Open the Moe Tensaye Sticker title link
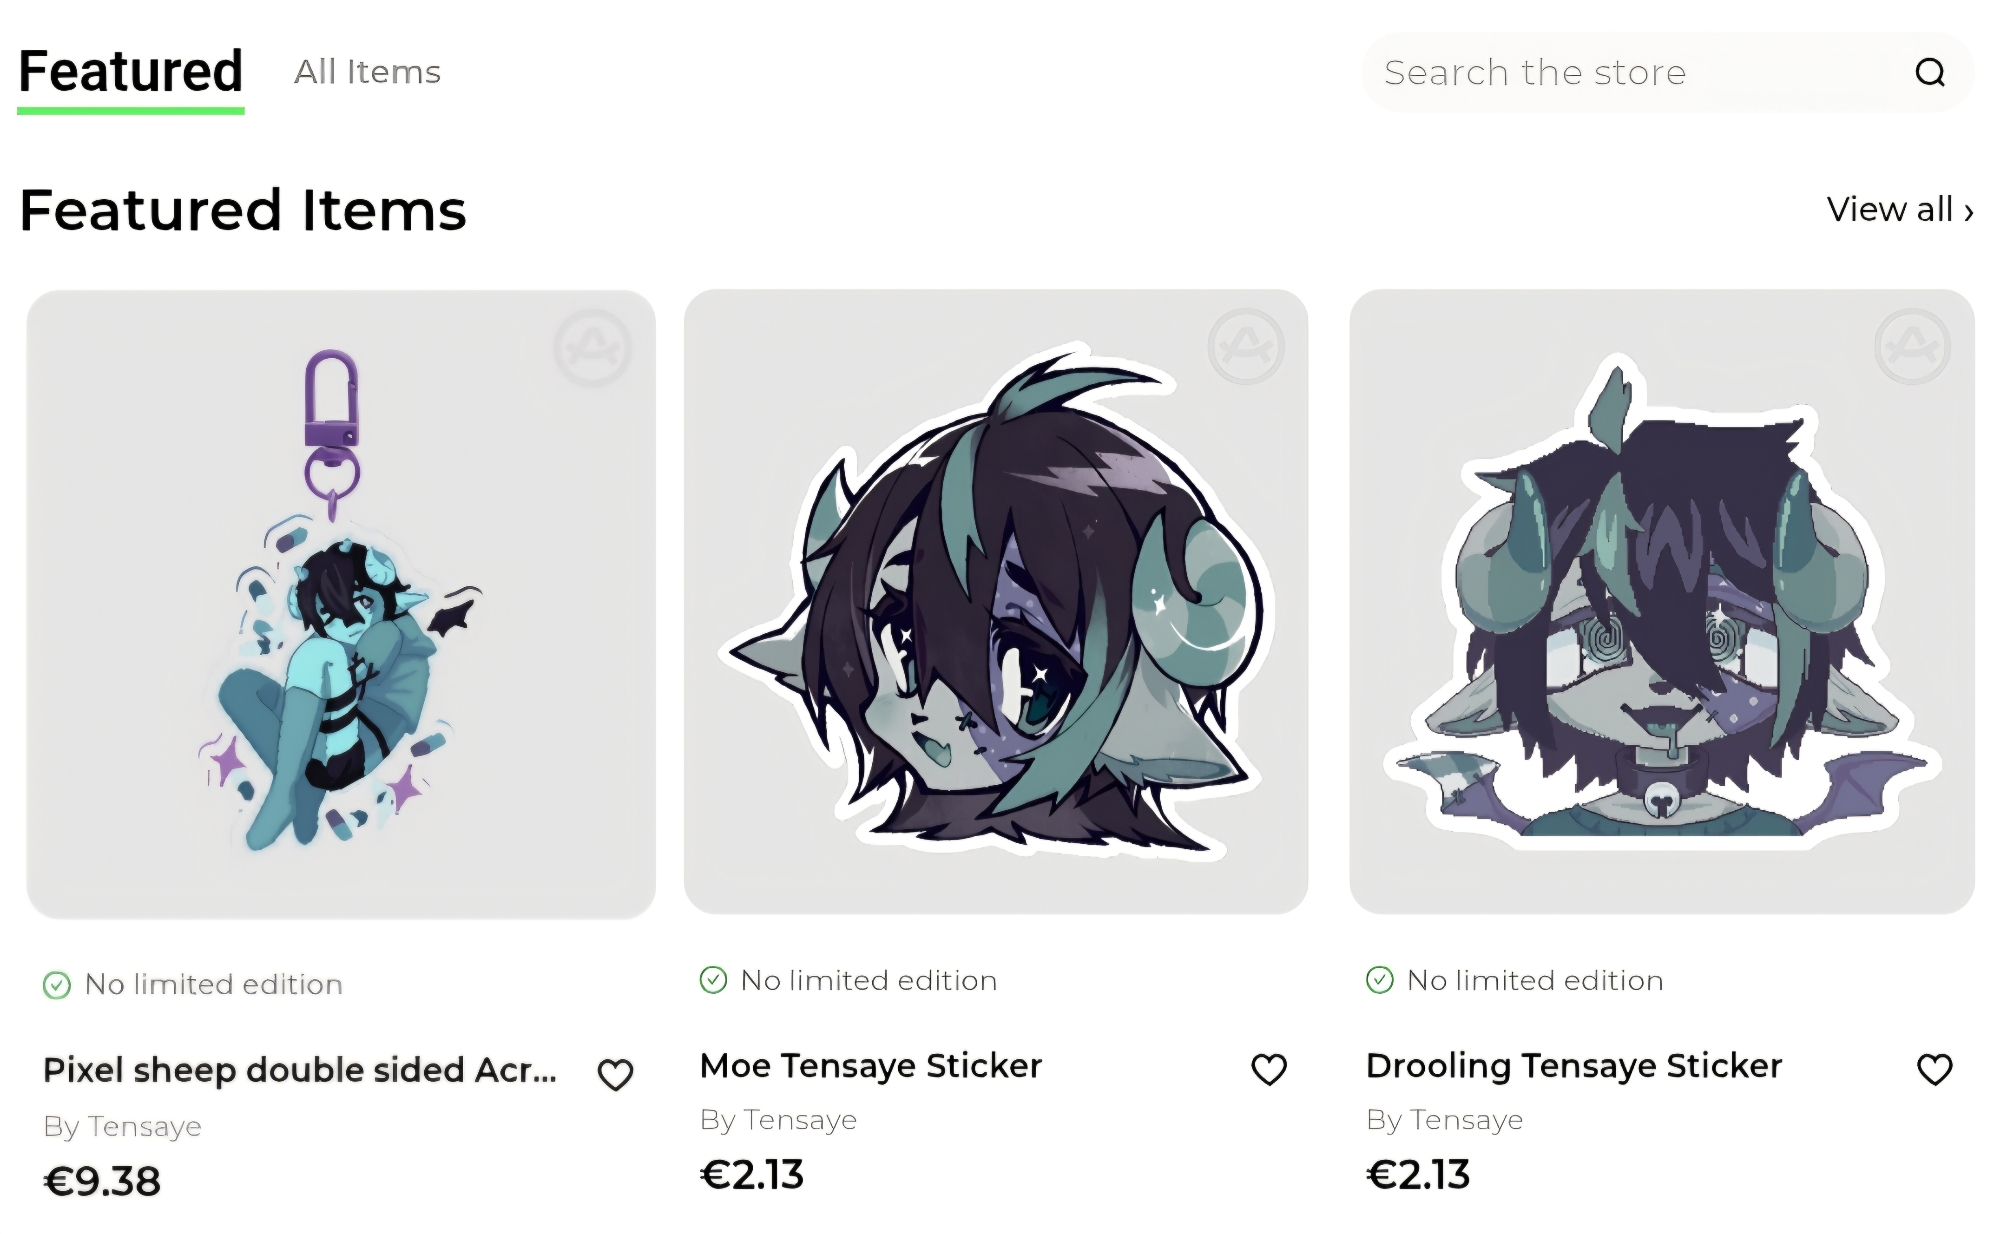The image size is (2000, 1234). [871, 1066]
